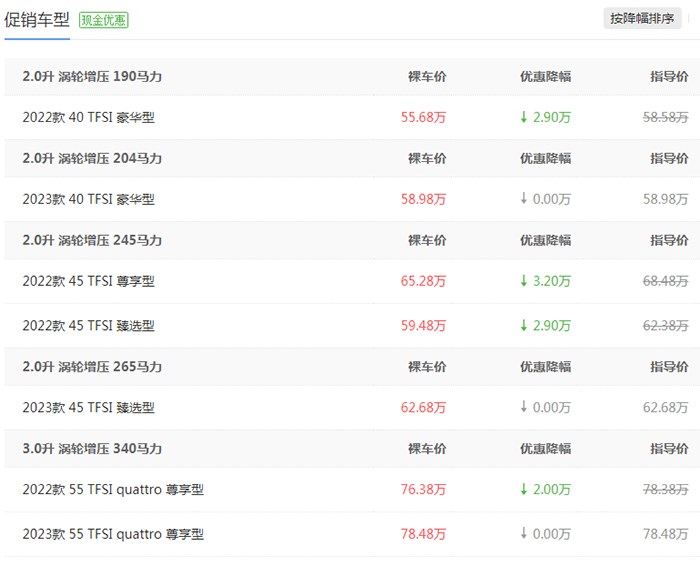Screen dimensions: 700x566
Task: Click 裸车价 column header in 340马力 group
Action: pyautogui.click(x=427, y=449)
